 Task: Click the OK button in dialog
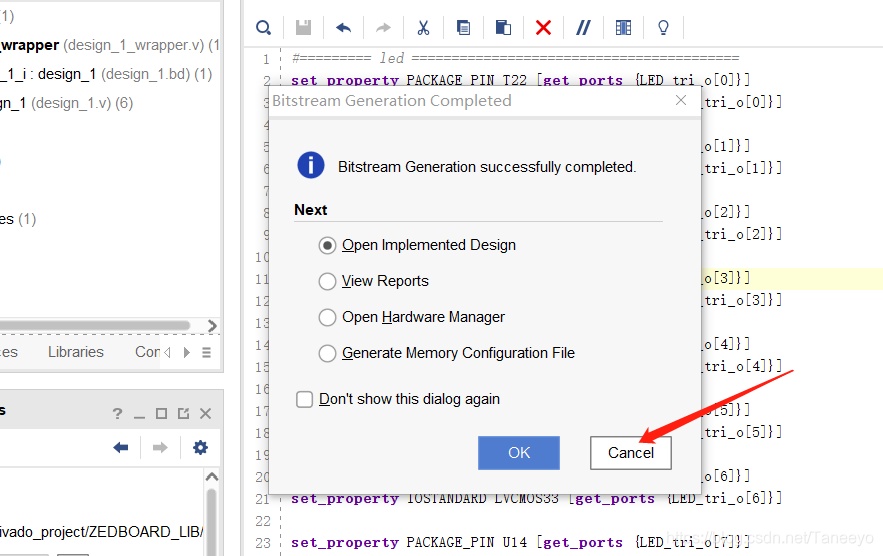[x=519, y=452]
